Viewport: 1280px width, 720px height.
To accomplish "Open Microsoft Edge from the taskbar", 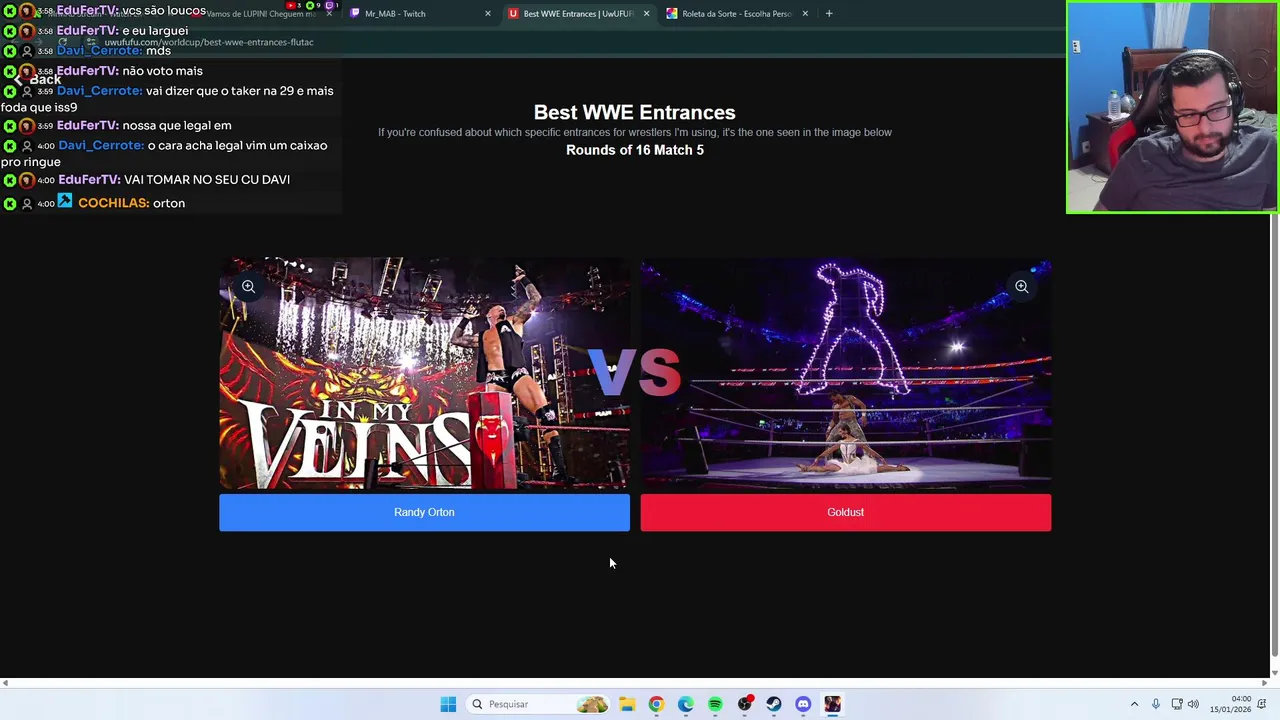I will click(x=685, y=704).
